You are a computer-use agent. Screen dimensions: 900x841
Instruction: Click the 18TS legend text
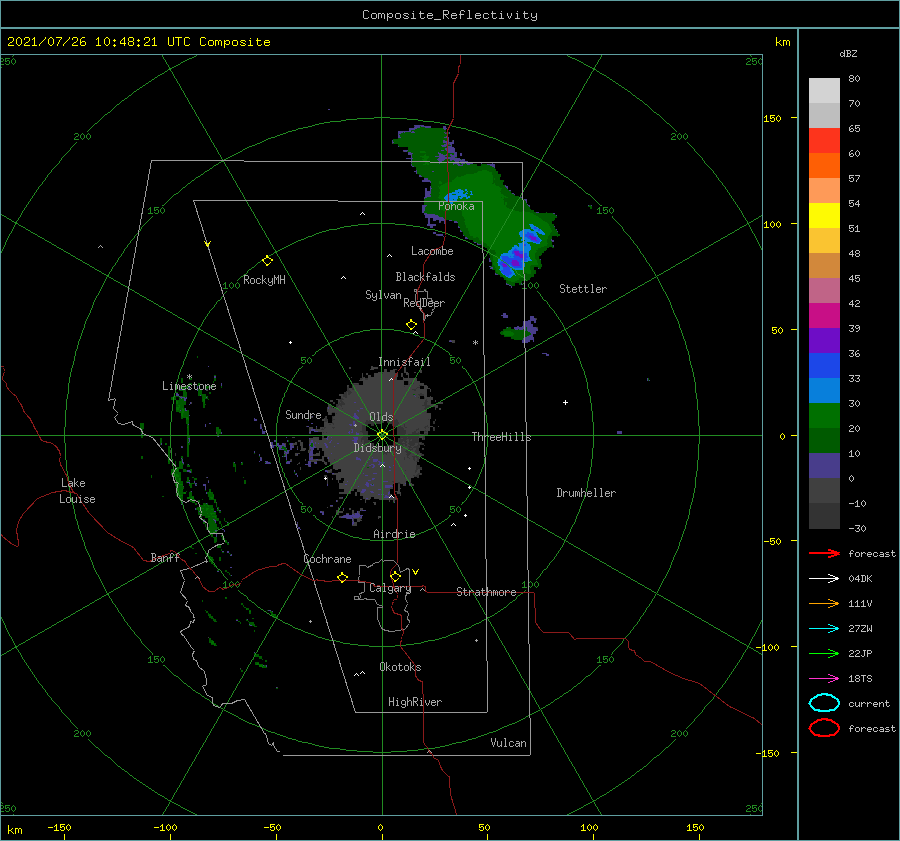(x=860, y=679)
